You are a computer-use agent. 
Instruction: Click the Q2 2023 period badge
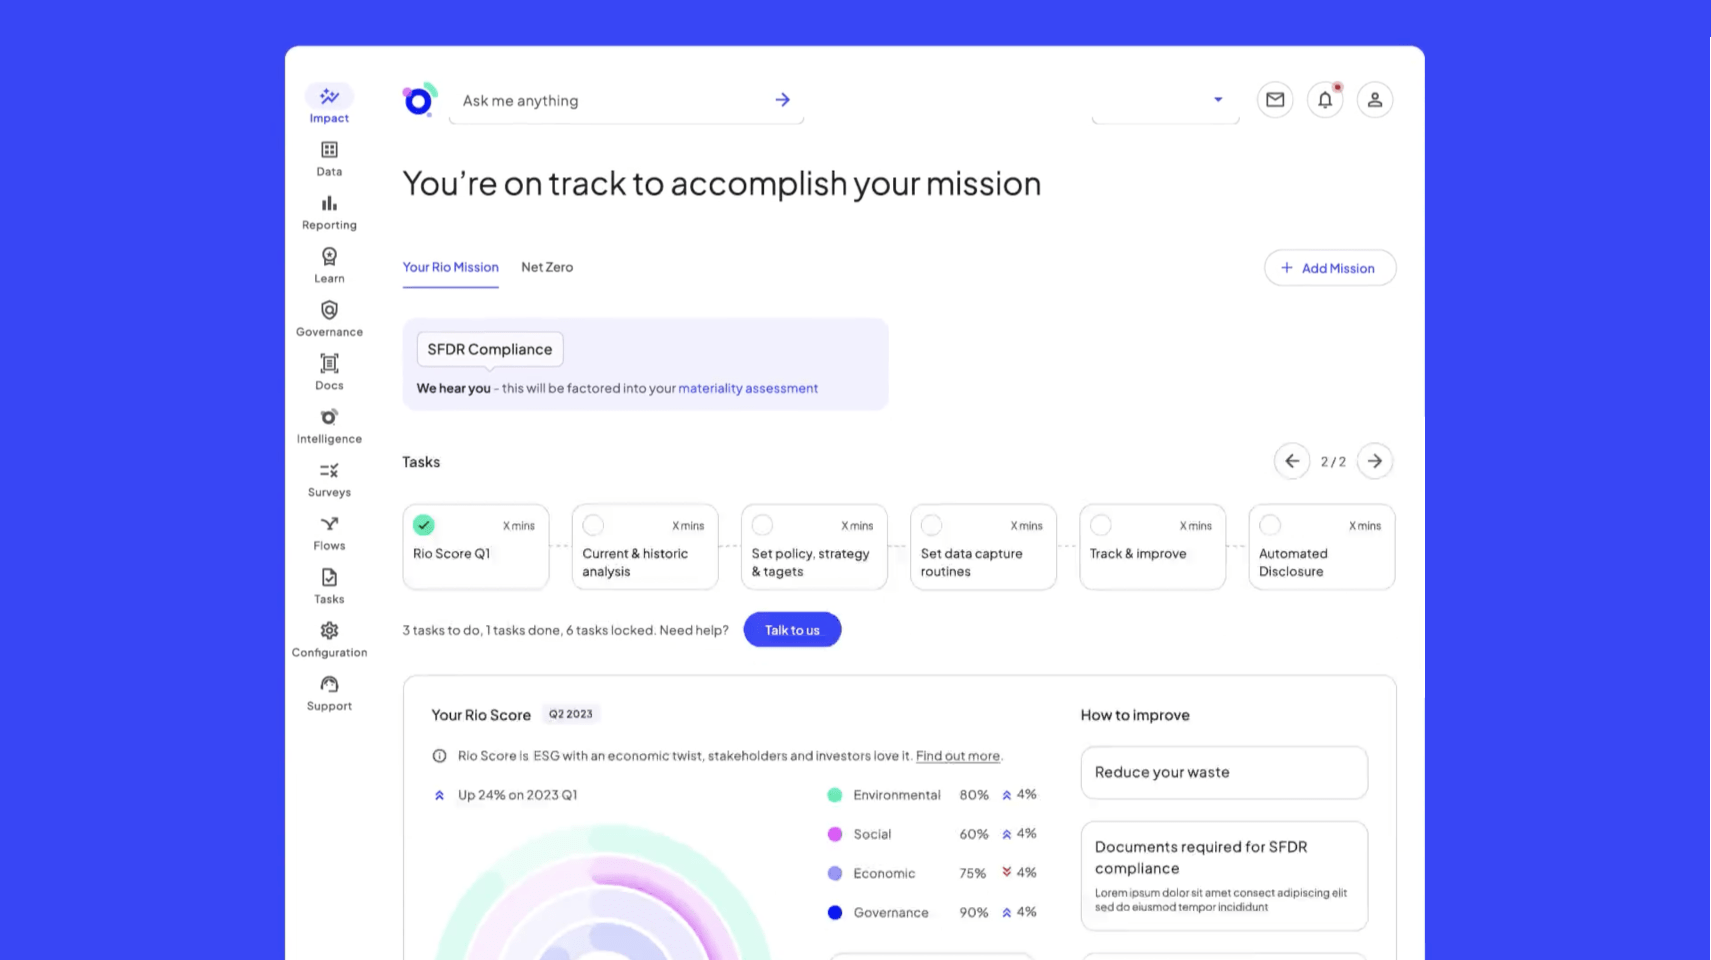click(x=571, y=714)
